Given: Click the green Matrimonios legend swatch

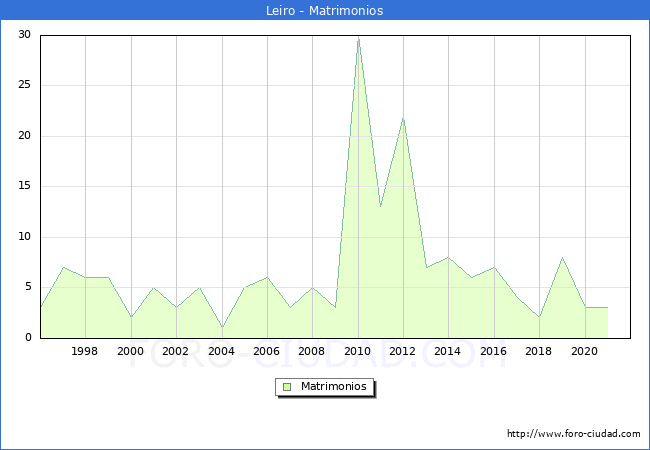Looking at the screenshot, I should point(287,387).
